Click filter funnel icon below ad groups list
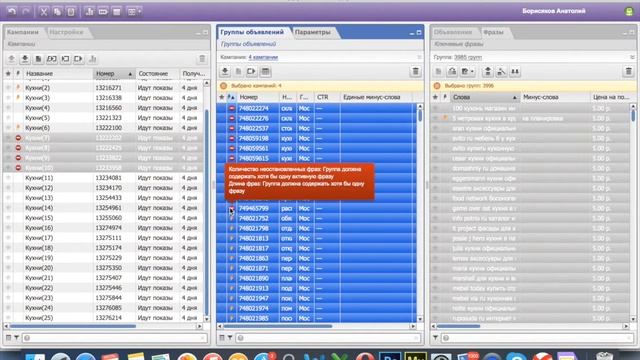This screenshot has width=640, height=360. point(230,338)
